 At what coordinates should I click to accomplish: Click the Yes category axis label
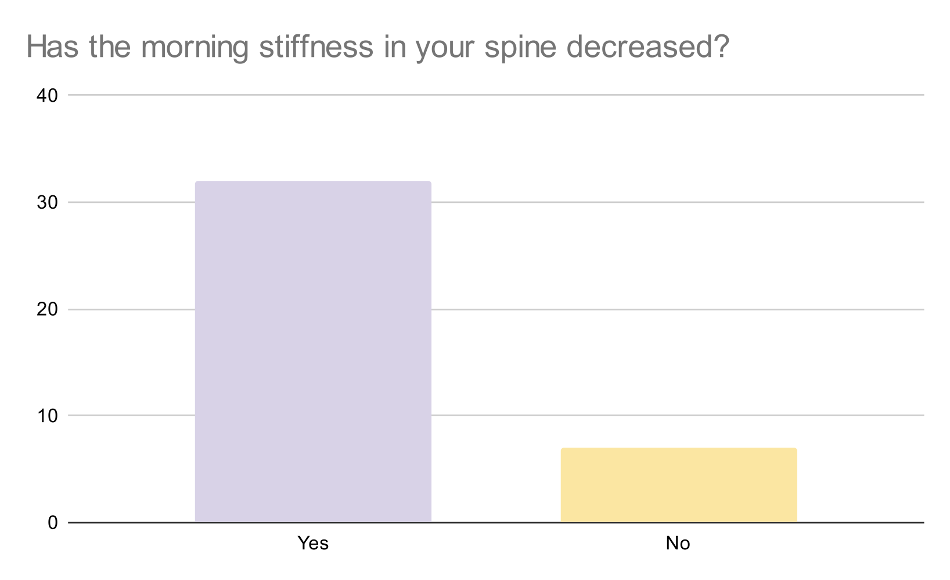pos(313,544)
